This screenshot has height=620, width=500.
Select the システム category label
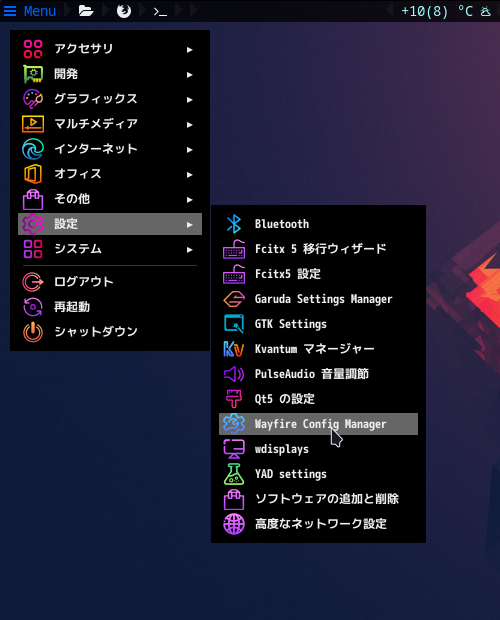point(78,249)
